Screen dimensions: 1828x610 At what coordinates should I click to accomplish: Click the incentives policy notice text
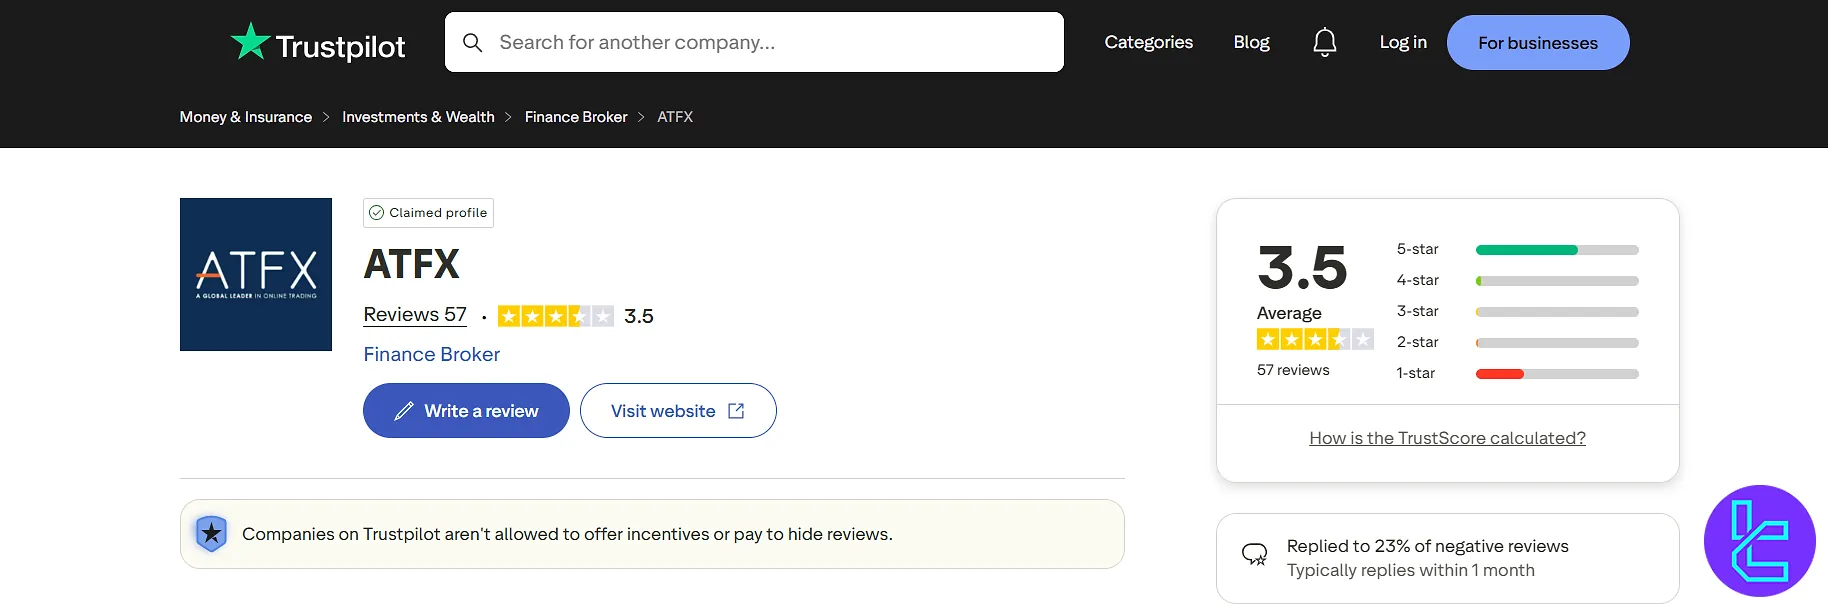click(x=567, y=534)
